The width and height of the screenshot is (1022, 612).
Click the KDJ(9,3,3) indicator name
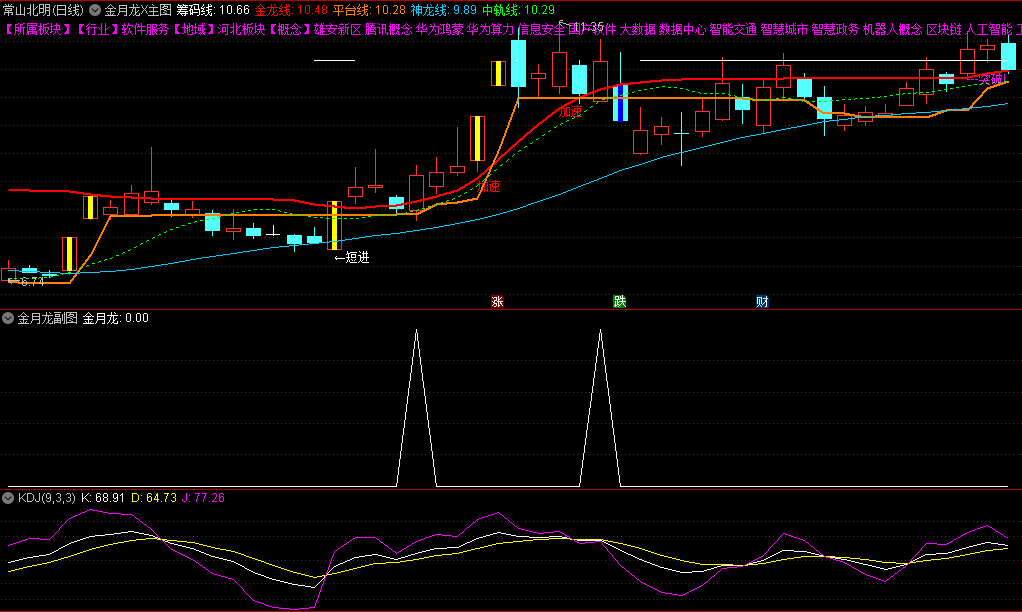pyautogui.click(x=47, y=498)
